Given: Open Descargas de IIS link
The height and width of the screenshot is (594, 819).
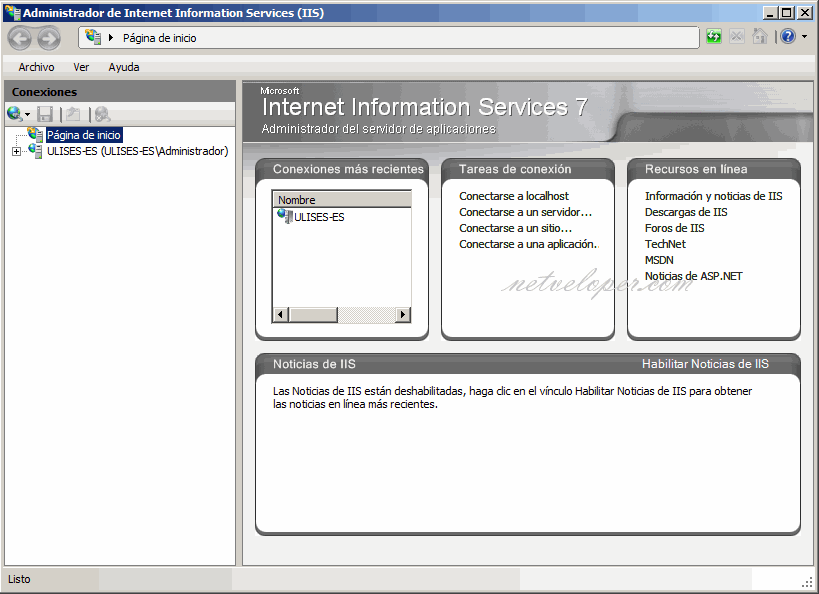Looking at the screenshot, I should pos(686,212).
